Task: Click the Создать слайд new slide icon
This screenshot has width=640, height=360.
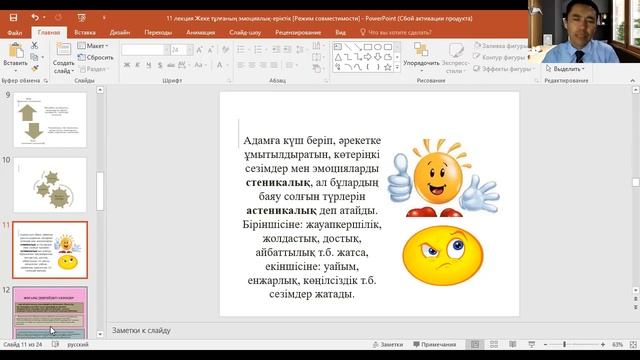Action: coord(63,50)
